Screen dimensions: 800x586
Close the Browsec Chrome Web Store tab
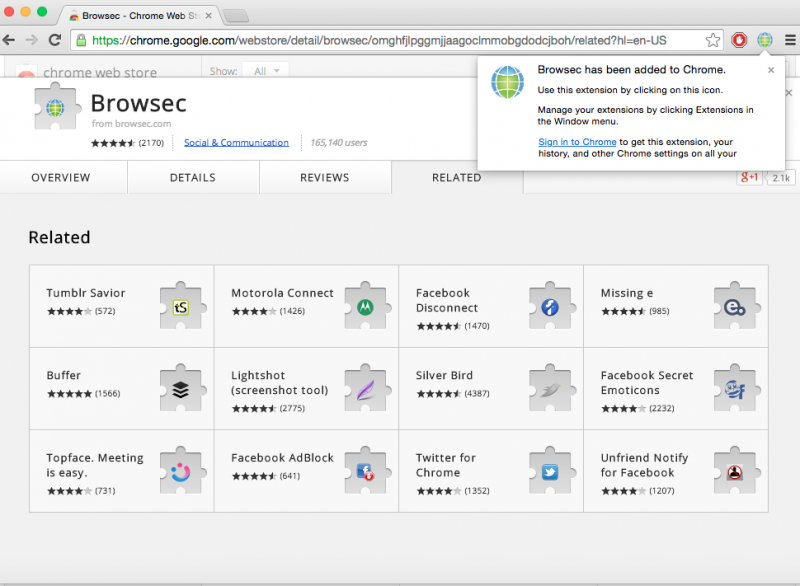pos(208,16)
